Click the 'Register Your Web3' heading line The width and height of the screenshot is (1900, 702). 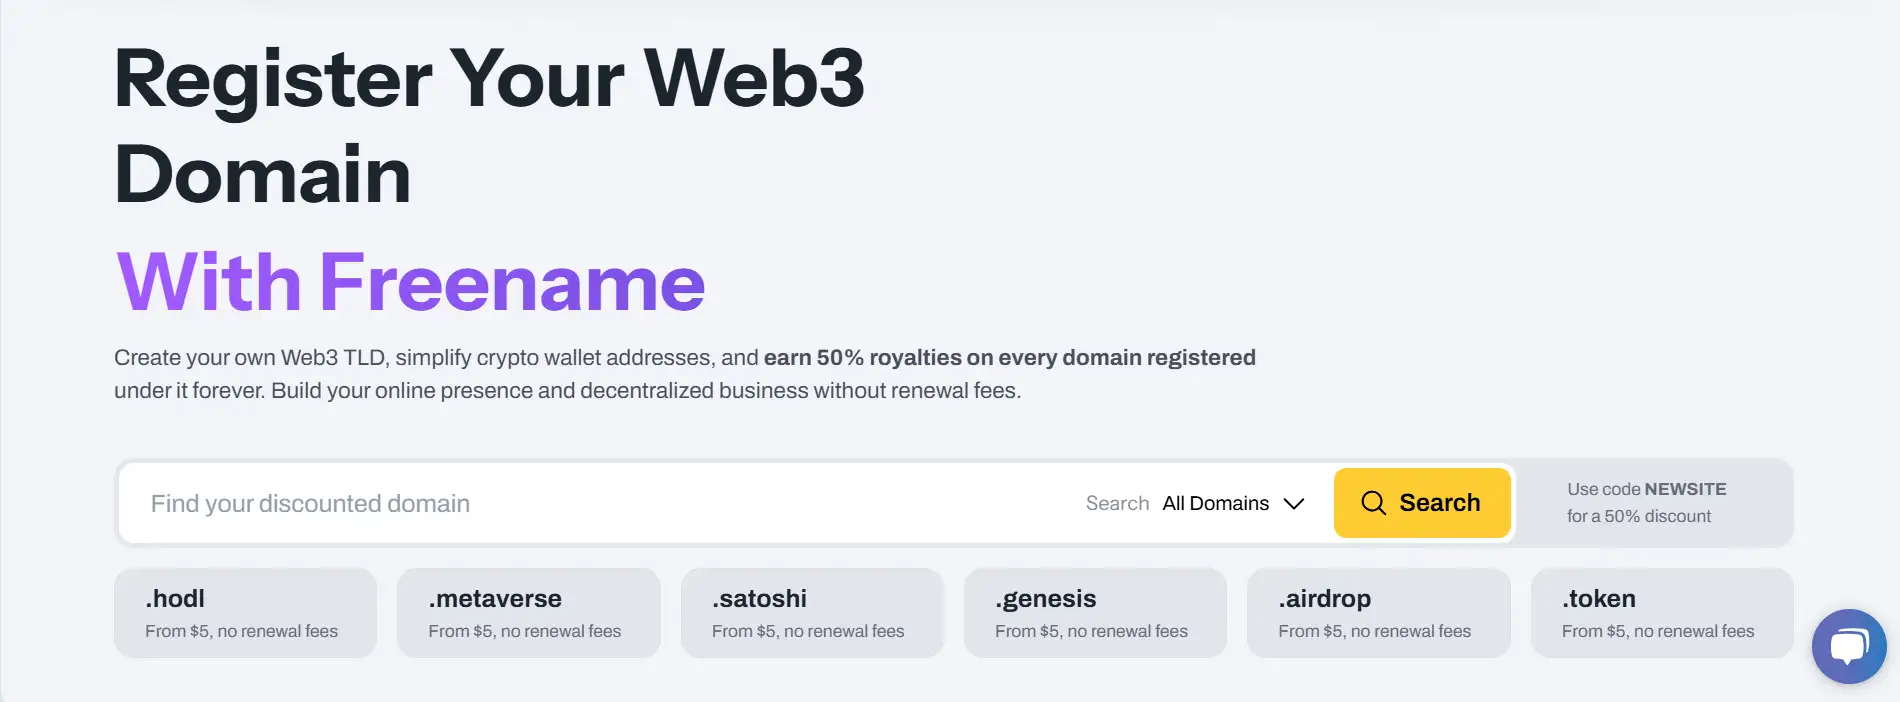tap(489, 78)
